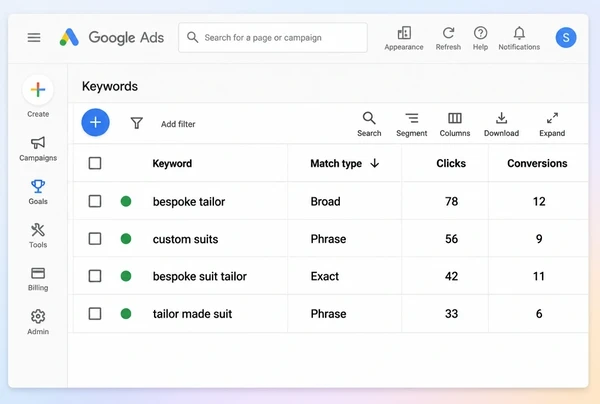Click Add filter text

(x=178, y=124)
